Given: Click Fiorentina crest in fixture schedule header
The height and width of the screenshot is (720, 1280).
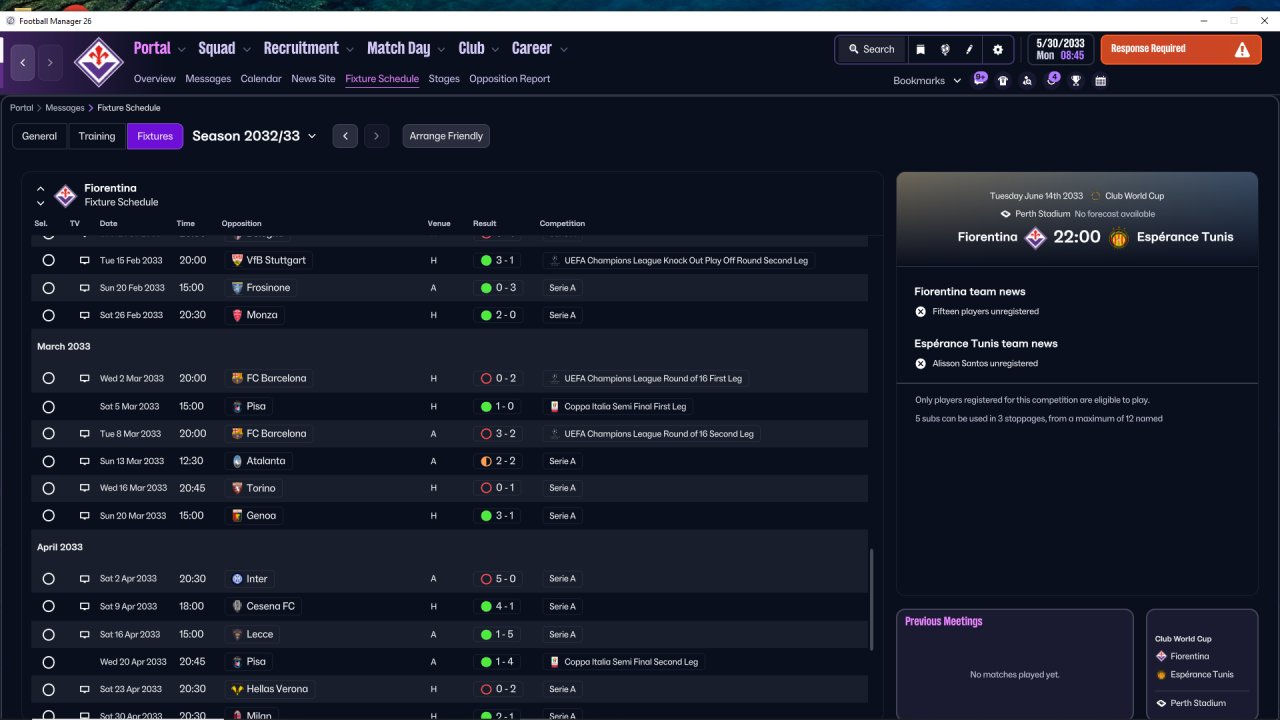Looking at the screenshot, I should tap(66, 195).
